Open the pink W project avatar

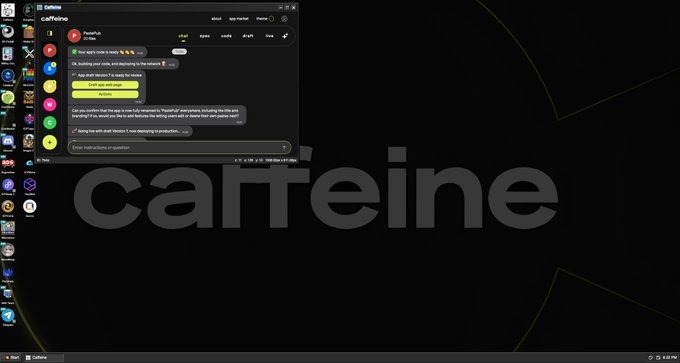point(49,105)
